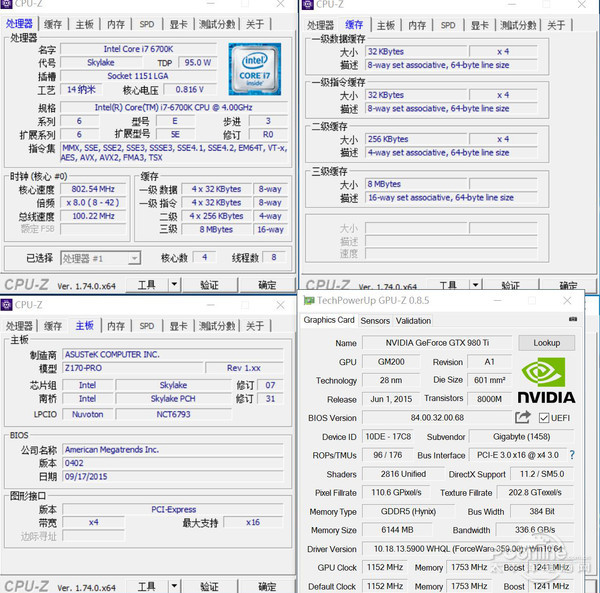The image size is (600, 593).
Task: Click the CPU-Z title icon in the mainboard window
Action: (6, 305)
